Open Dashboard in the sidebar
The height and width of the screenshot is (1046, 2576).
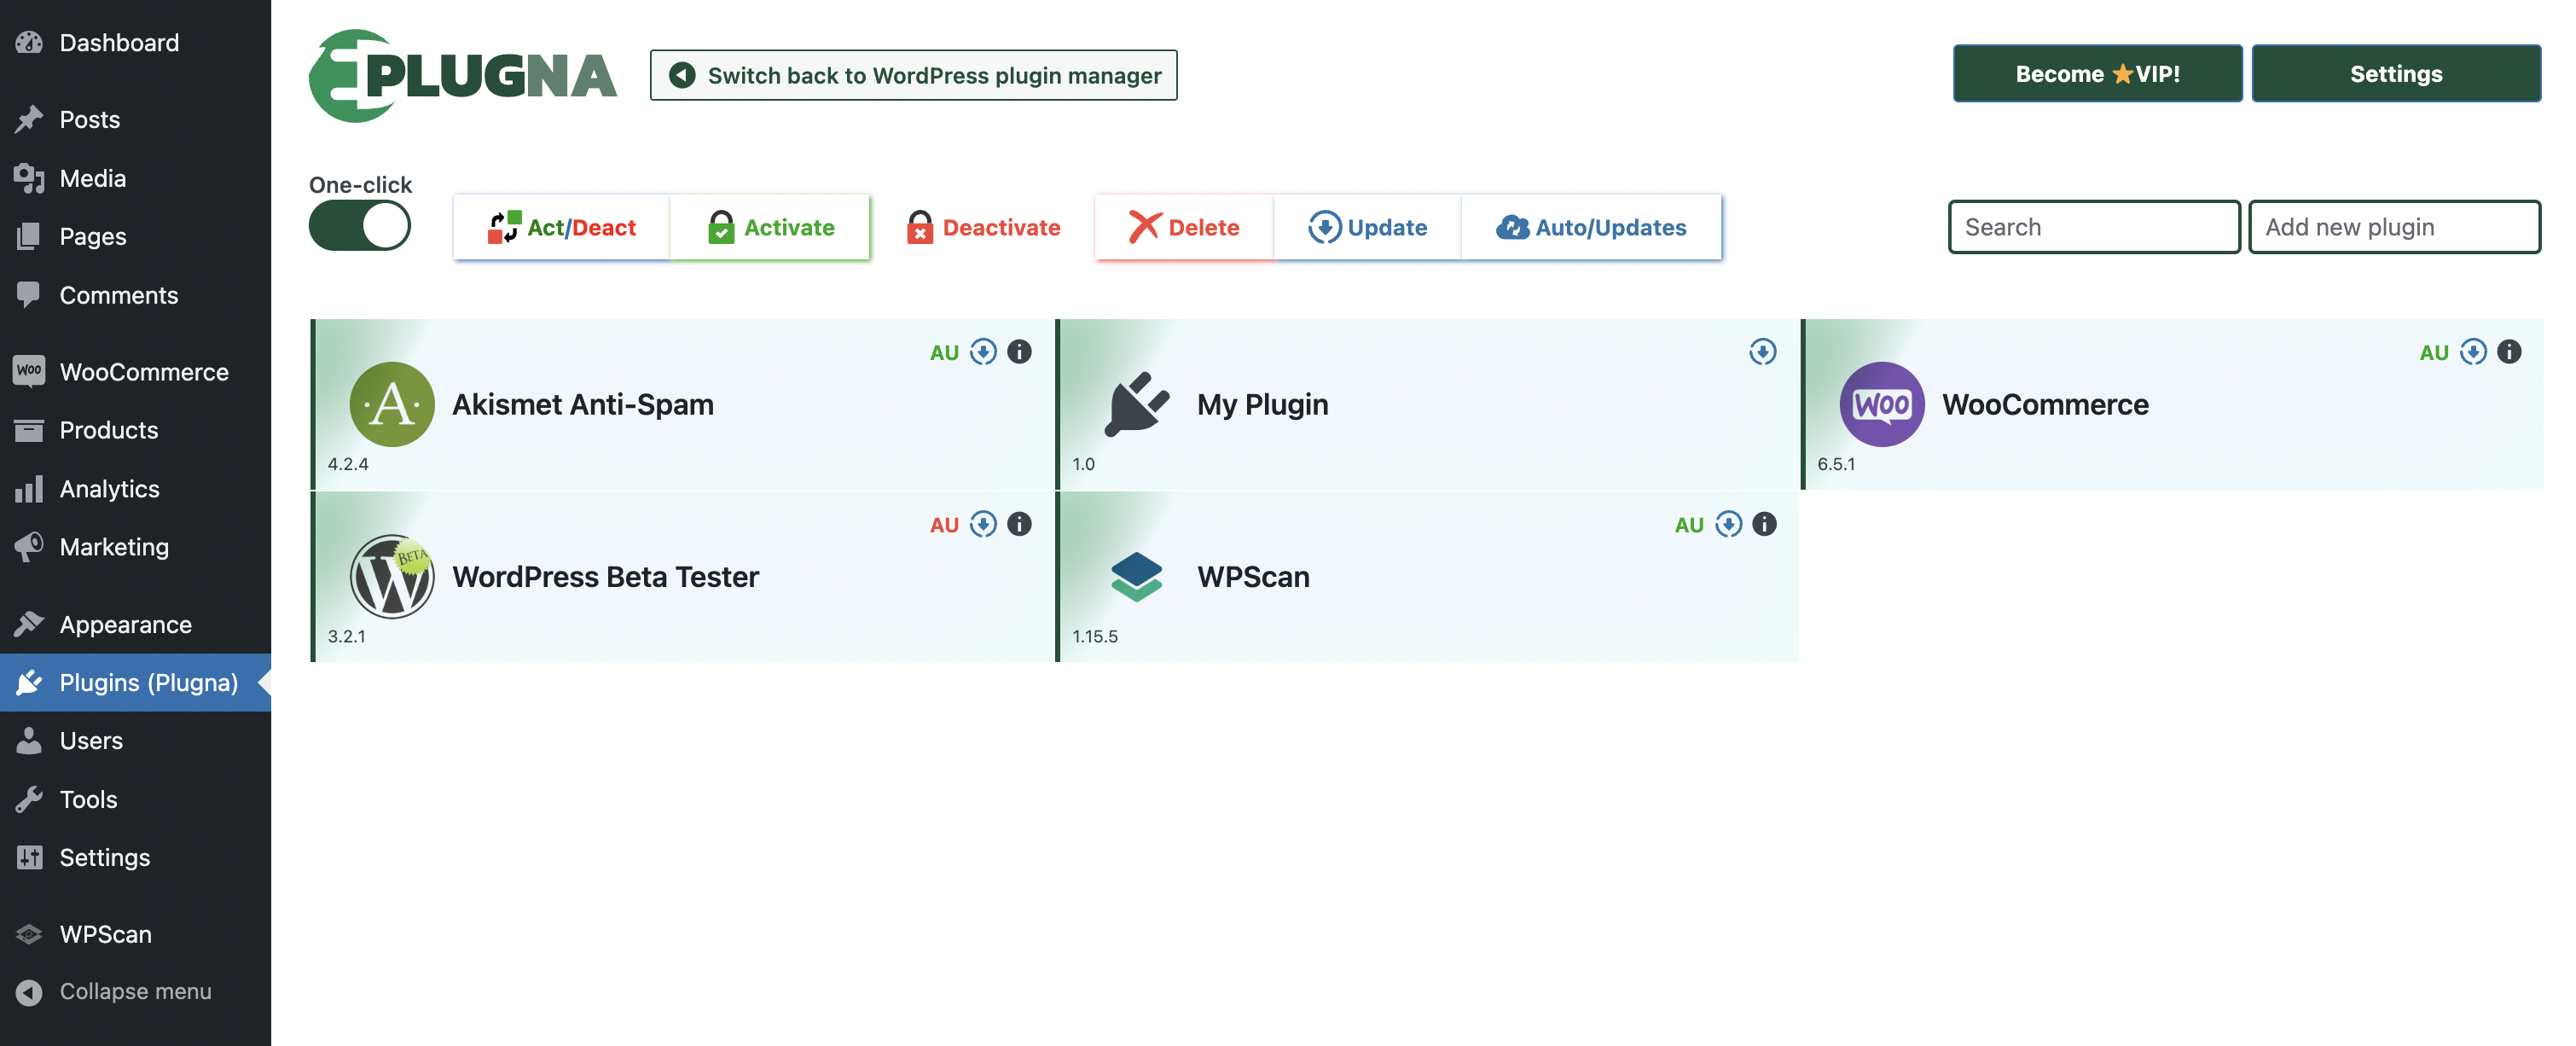135,42
